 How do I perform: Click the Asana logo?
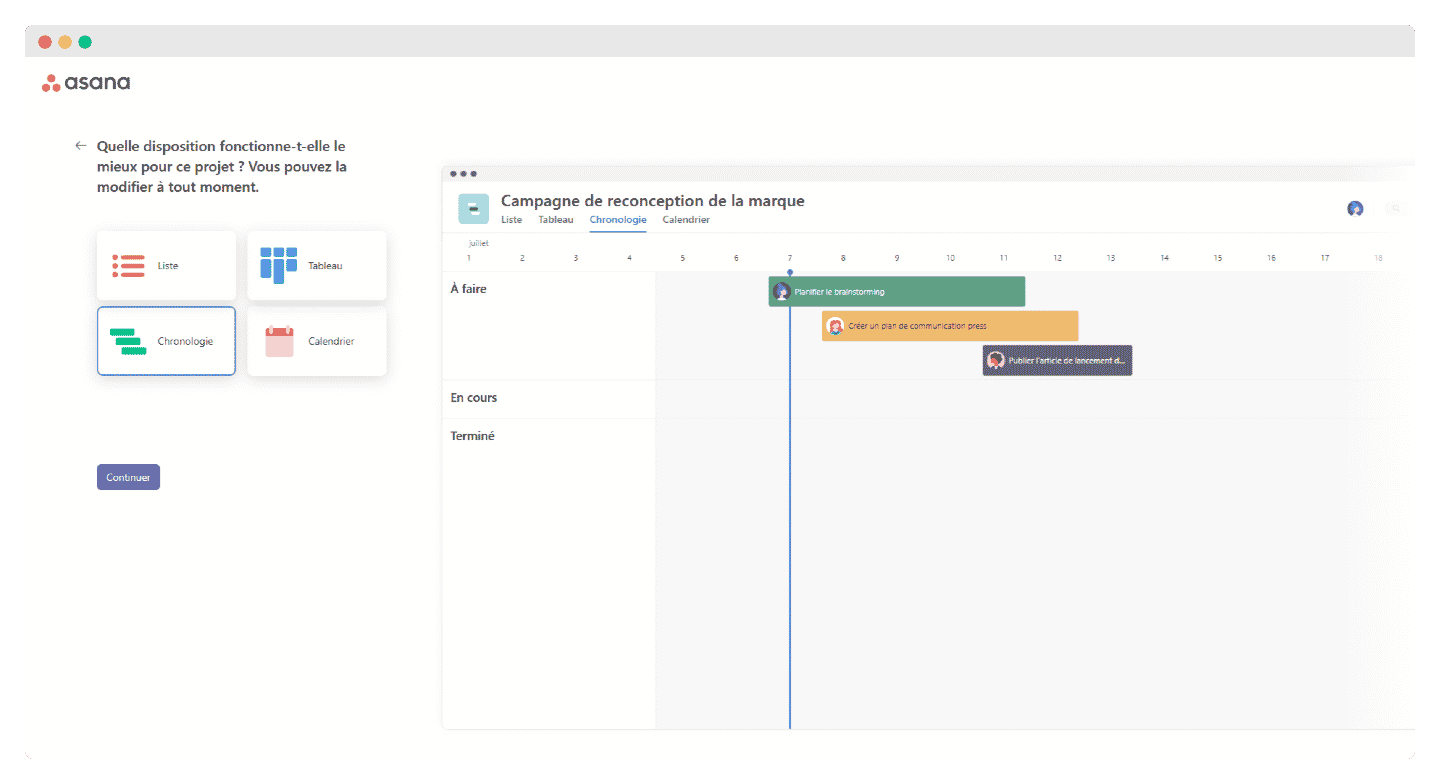(86, 83)
